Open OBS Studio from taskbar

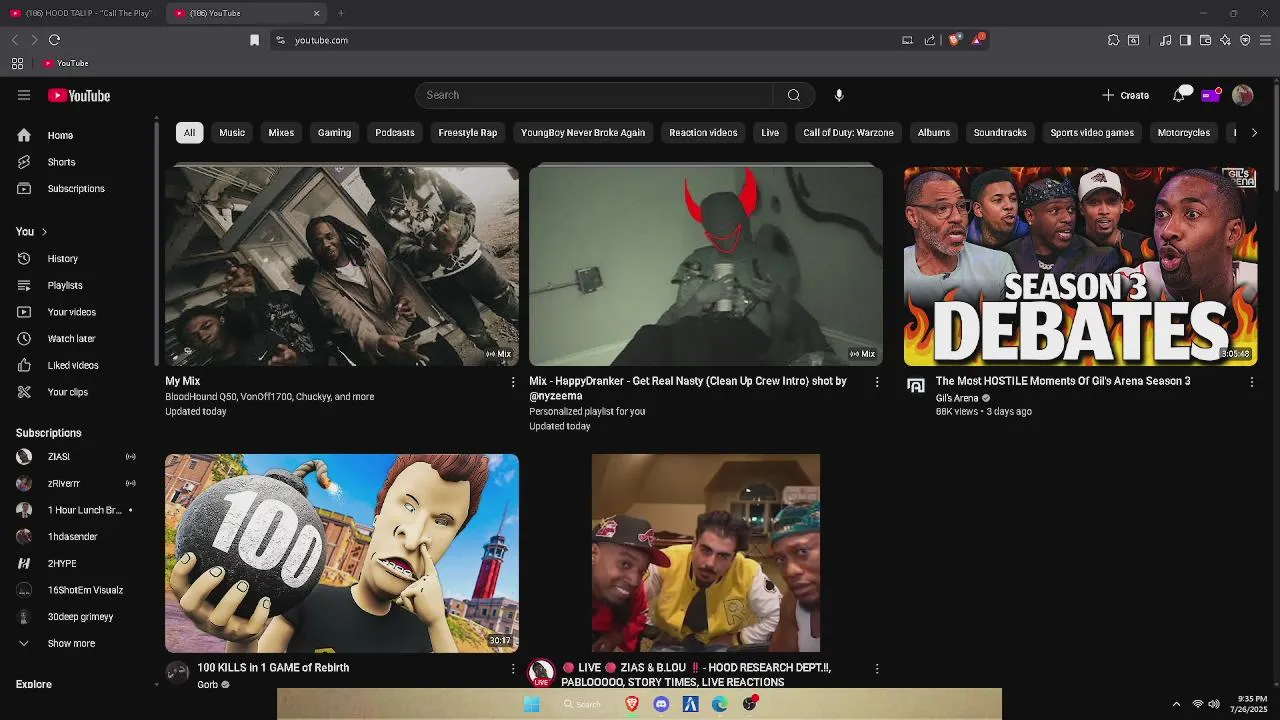coord(749,704)
